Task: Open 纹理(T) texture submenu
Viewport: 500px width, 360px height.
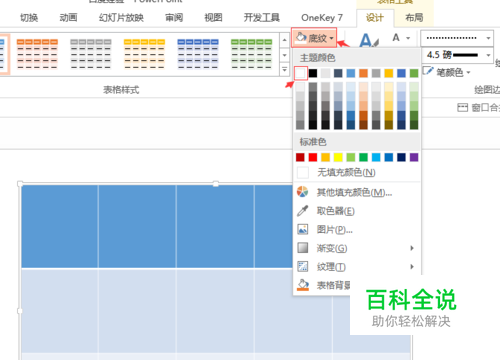Action: 357,267
